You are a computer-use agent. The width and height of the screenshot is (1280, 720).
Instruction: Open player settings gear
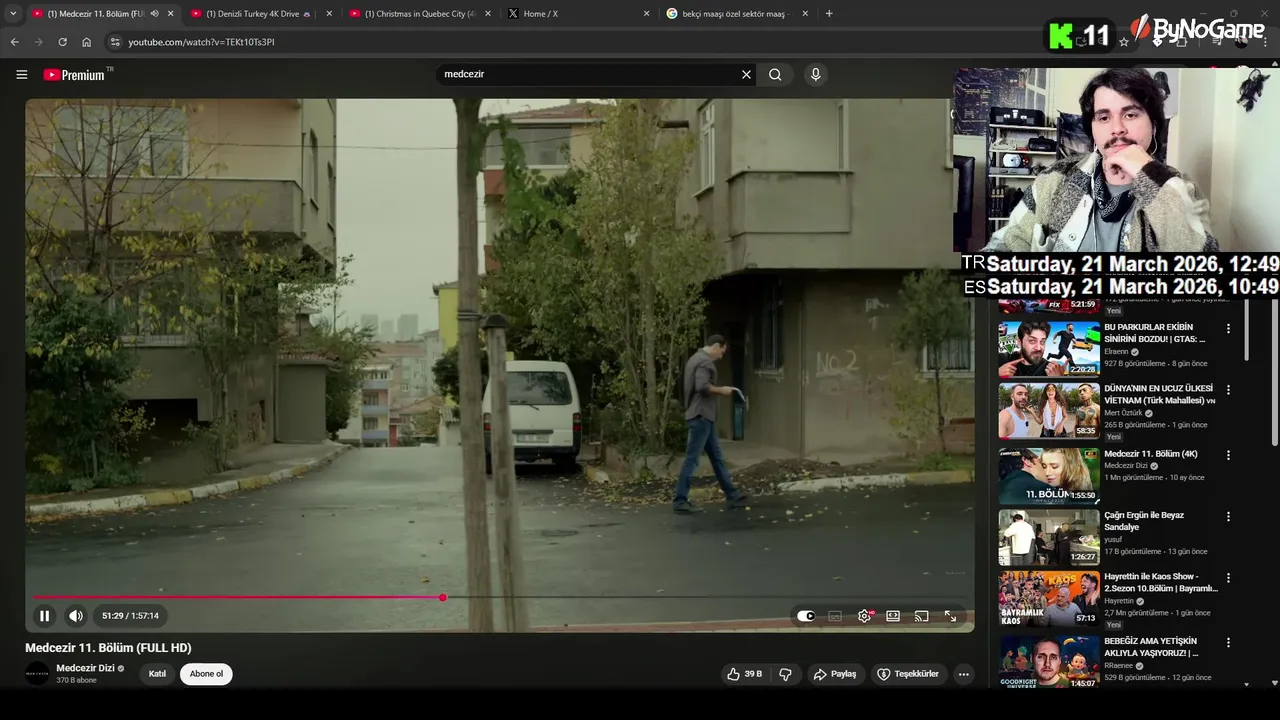(x=864, y=616)
